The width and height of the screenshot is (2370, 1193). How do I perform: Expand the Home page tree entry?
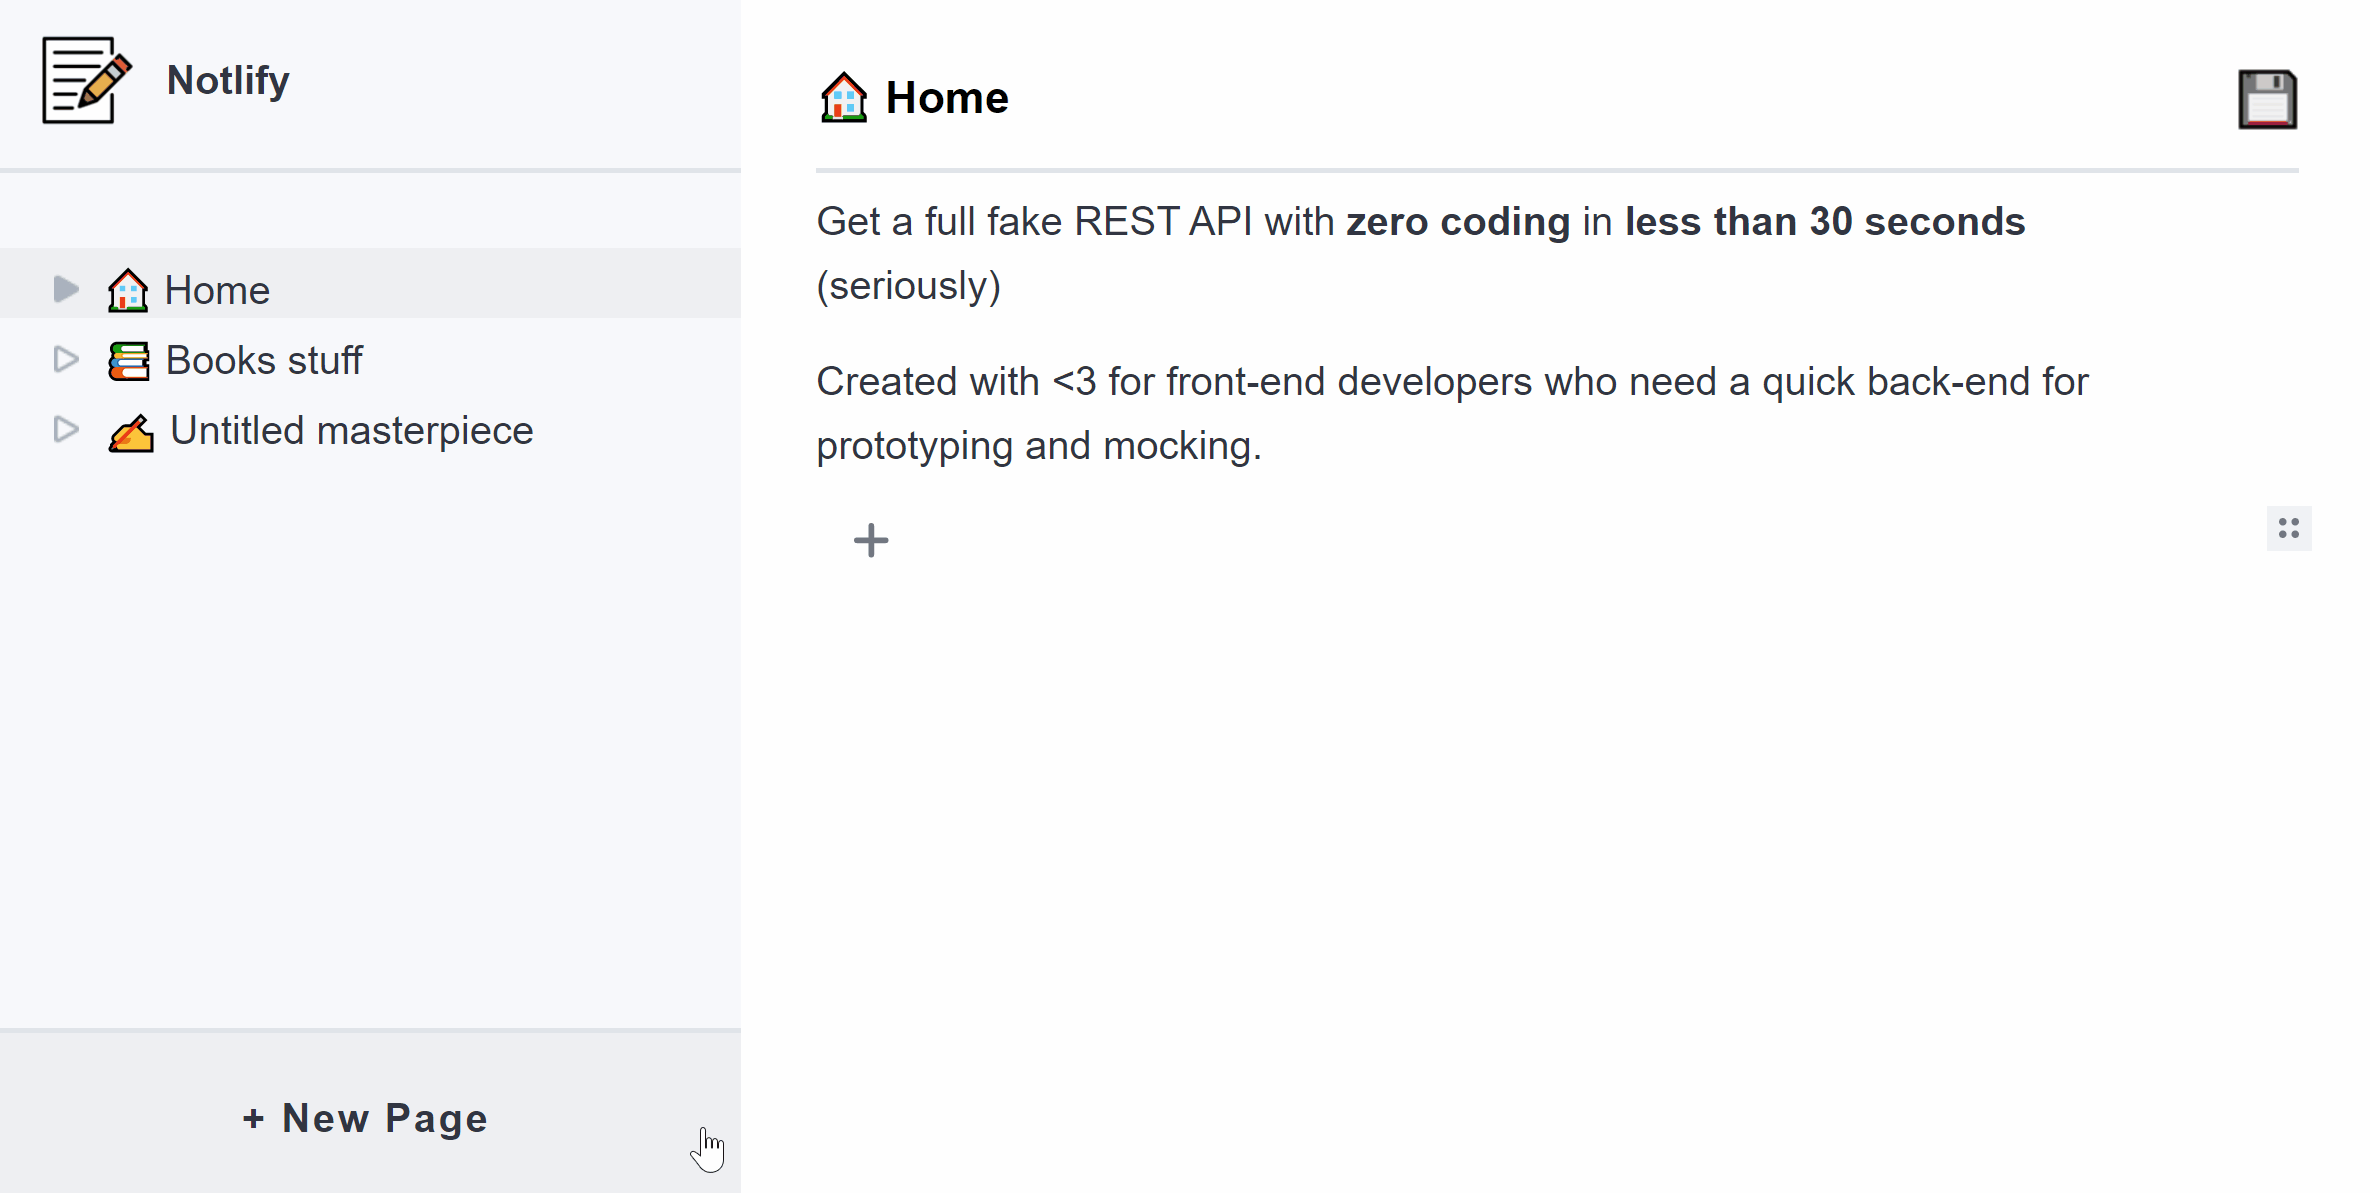click(64, 289)
